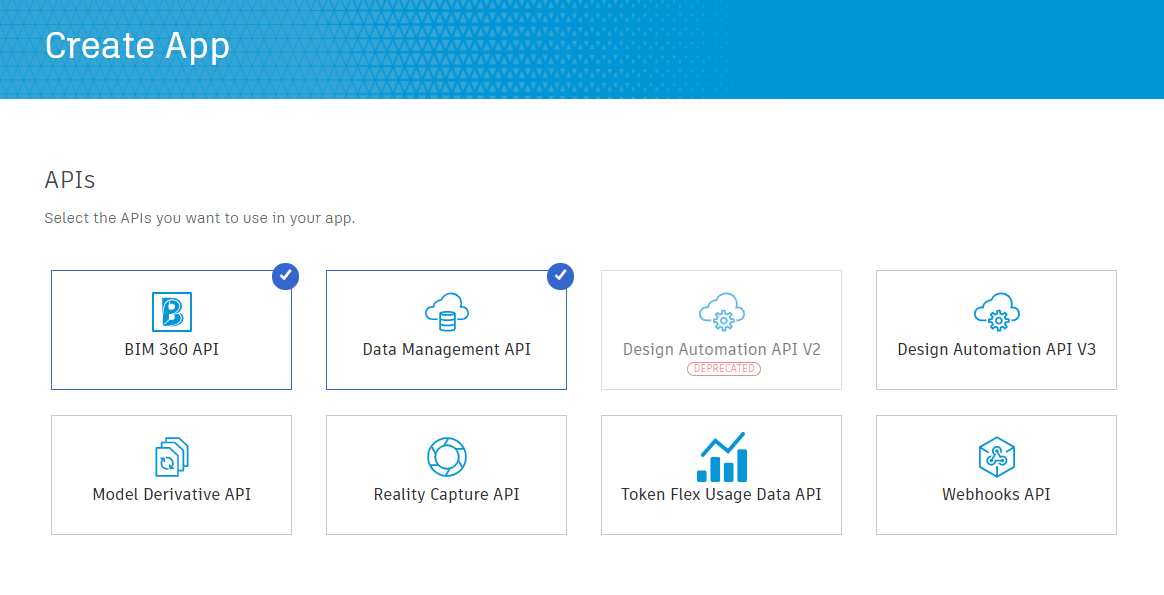
Task: Click the 'Webhooks API' label
Action: pyautogui.click(x=996, y=494)
